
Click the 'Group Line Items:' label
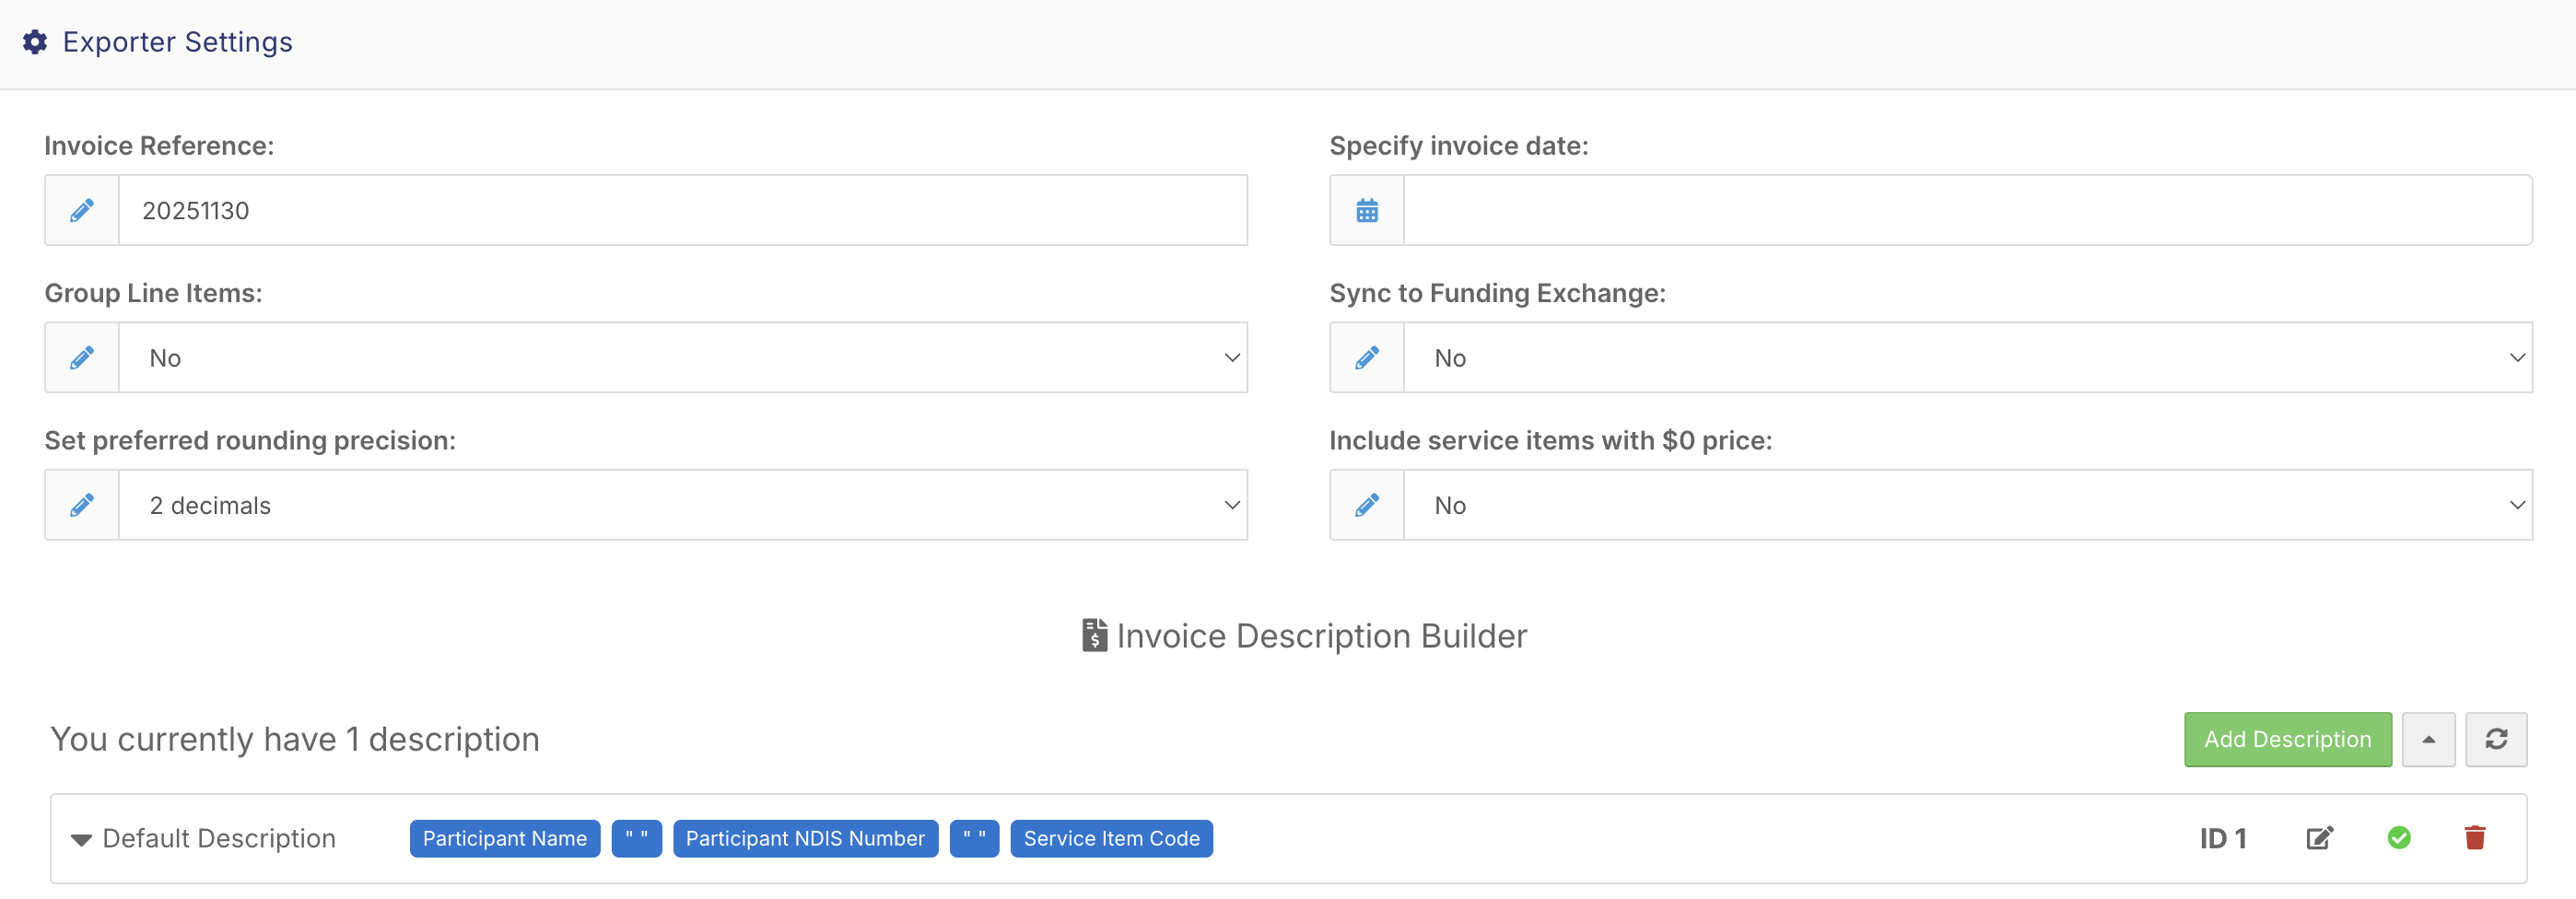[153, 293]
